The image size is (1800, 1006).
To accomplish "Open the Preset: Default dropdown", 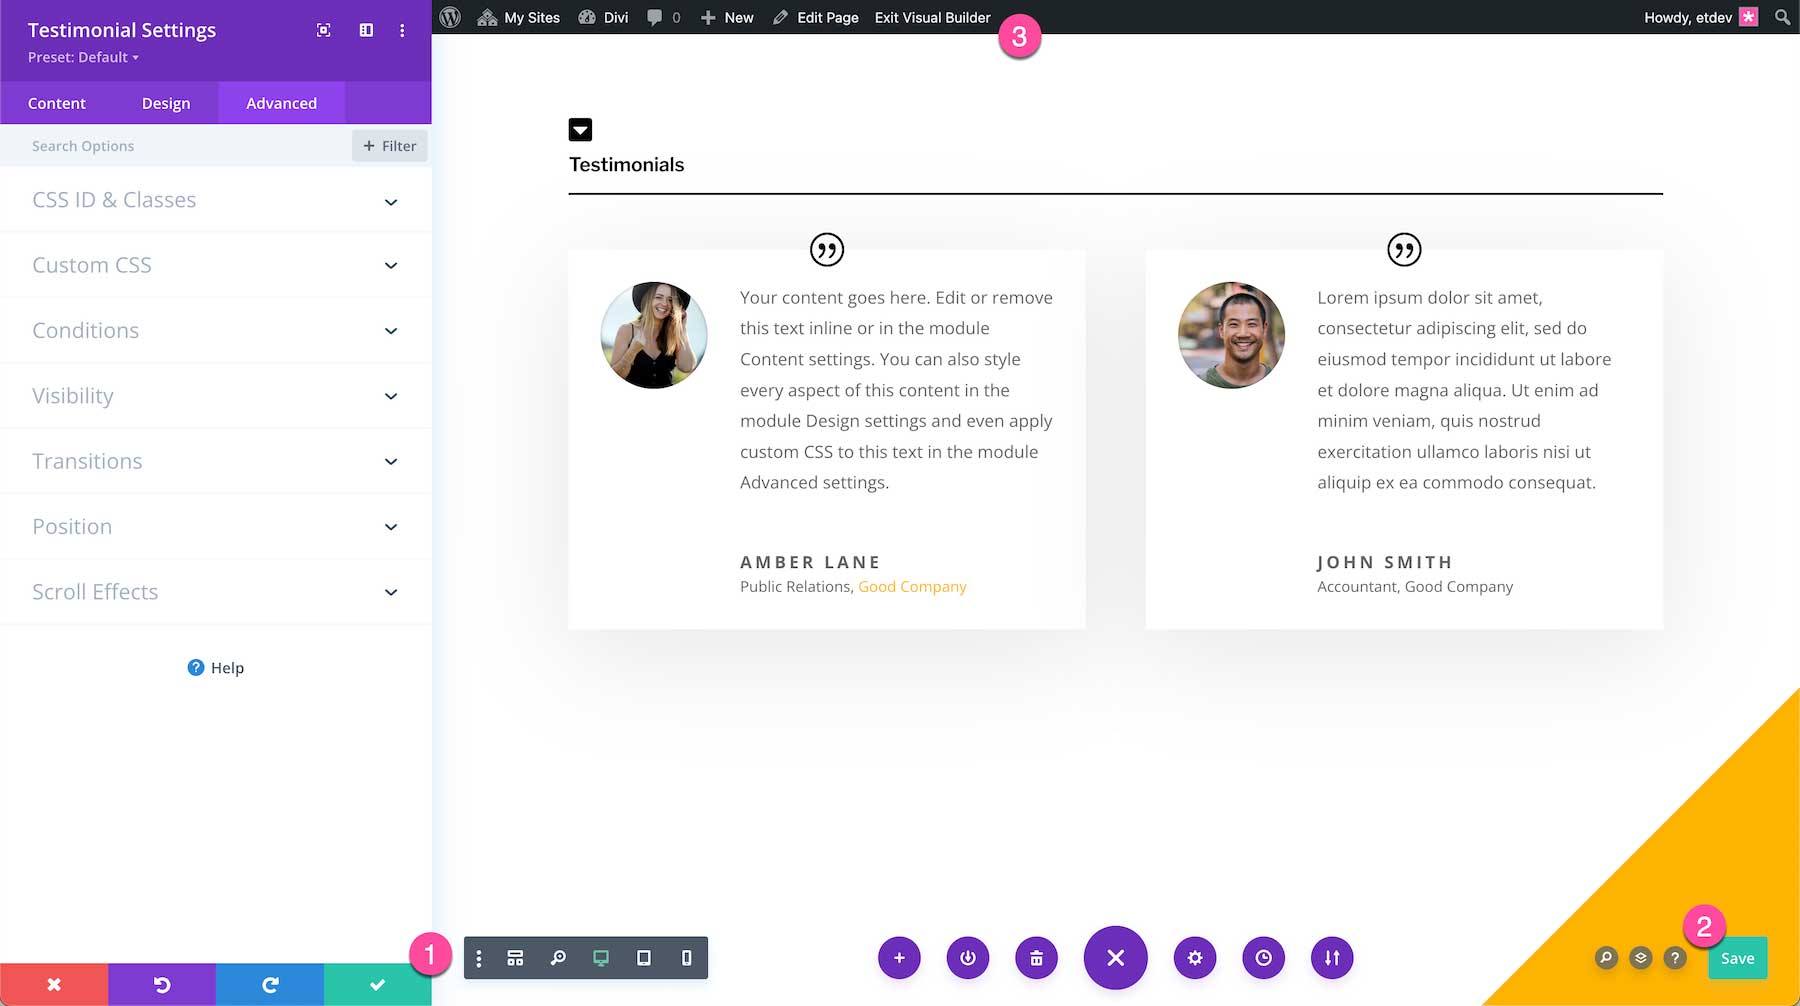I will tap(82, 57).
